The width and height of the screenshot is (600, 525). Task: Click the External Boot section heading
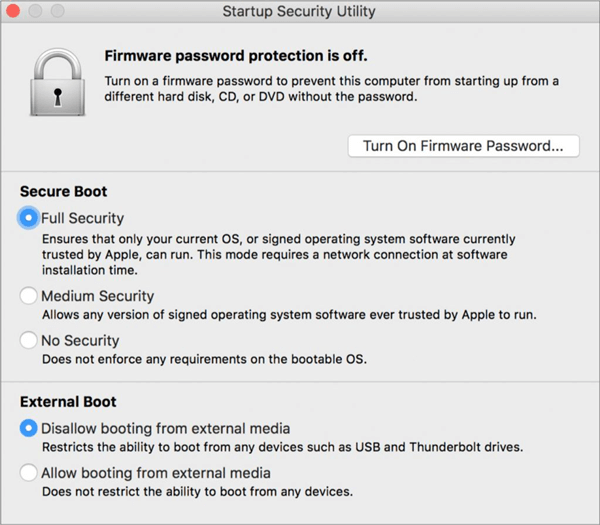[68, 402]
